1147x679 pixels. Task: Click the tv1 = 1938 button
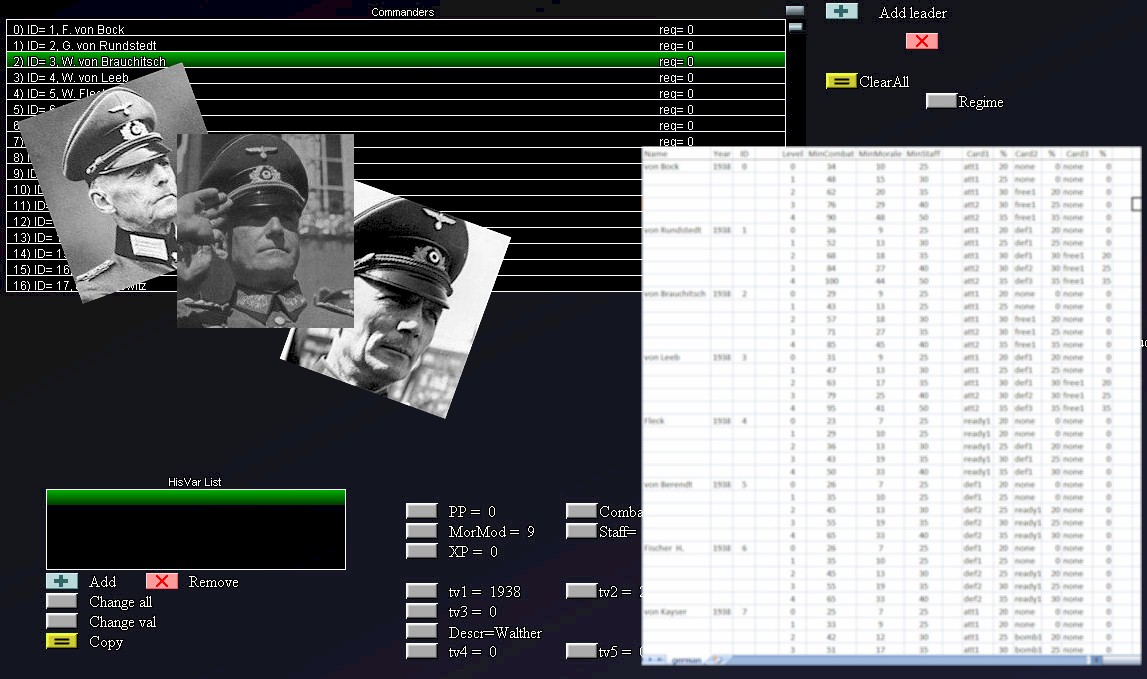(422, 591)
